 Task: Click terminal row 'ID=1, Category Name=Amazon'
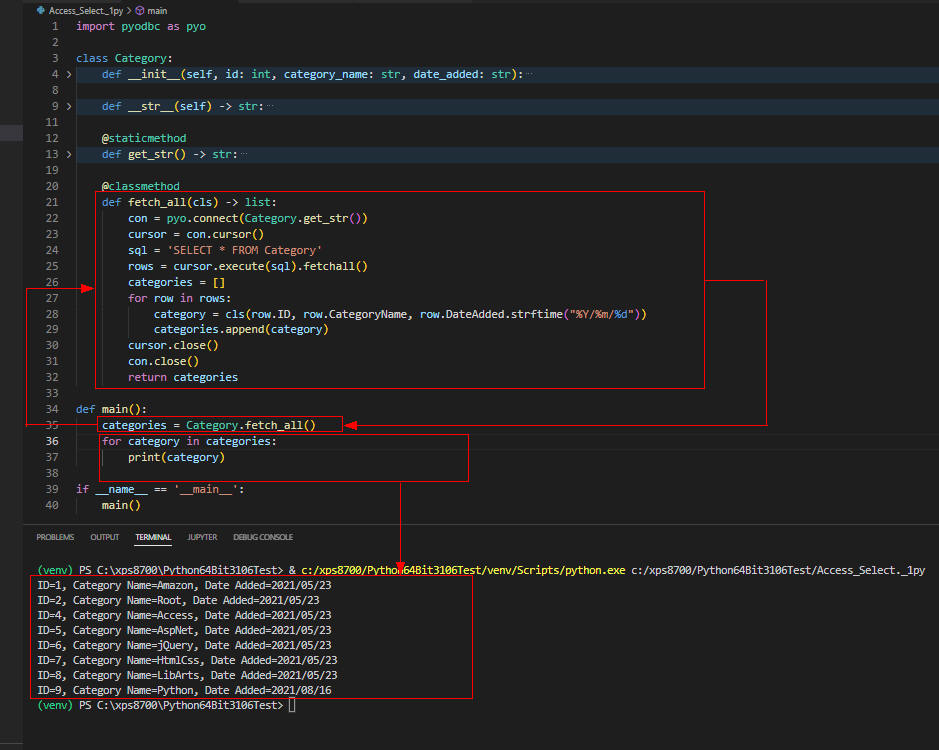tap(184, 585)
